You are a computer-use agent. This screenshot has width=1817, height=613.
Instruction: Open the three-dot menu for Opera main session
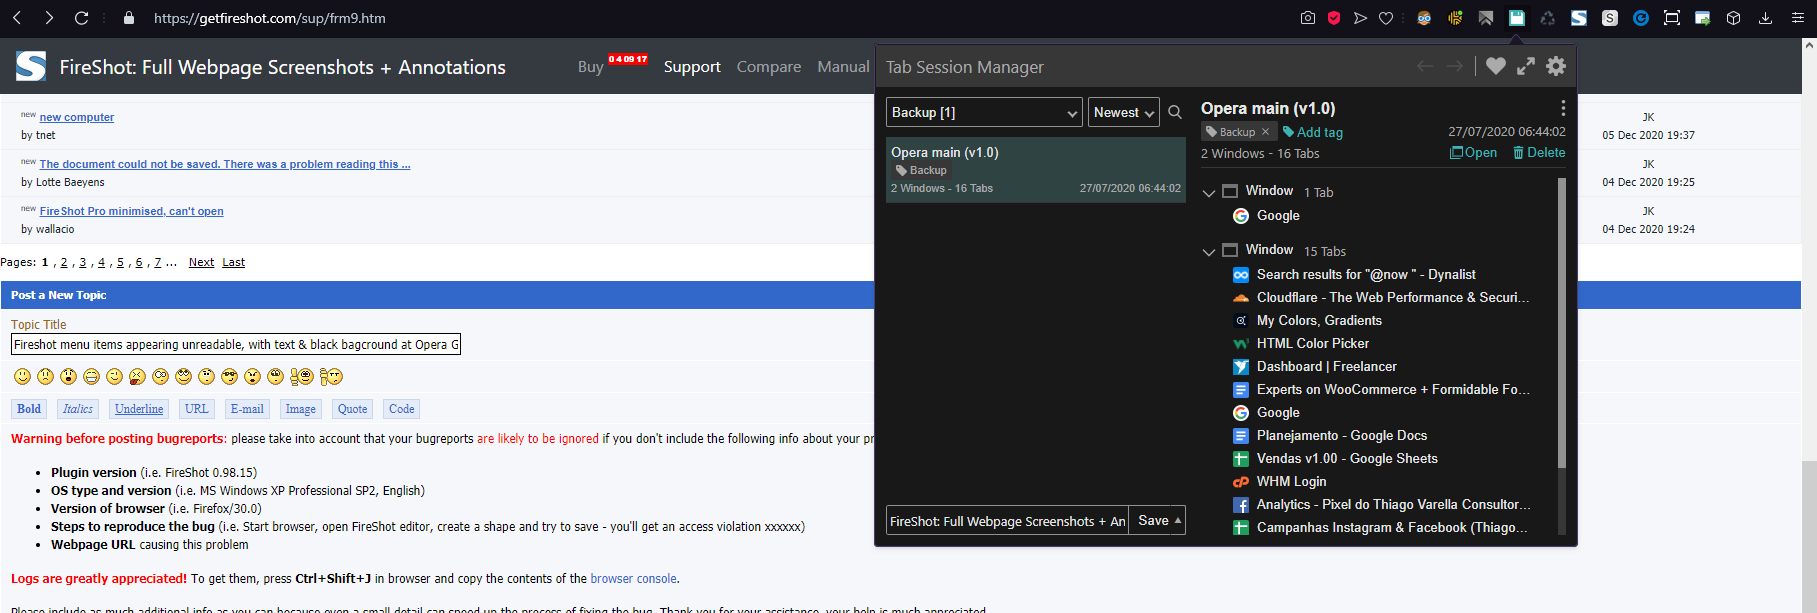point(1563,108)
